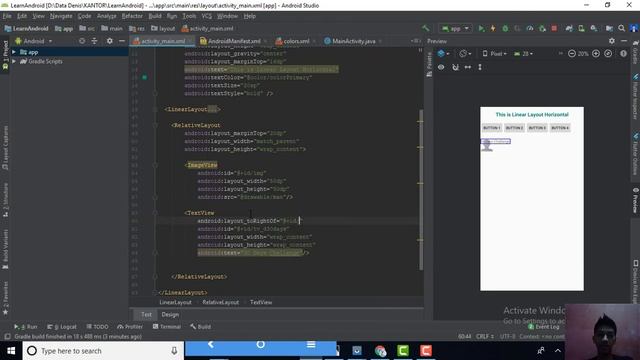The height and width of the screenshot is (360, 640).
Task: Run the app with the green play icon
Action: (x=481, y=28)
